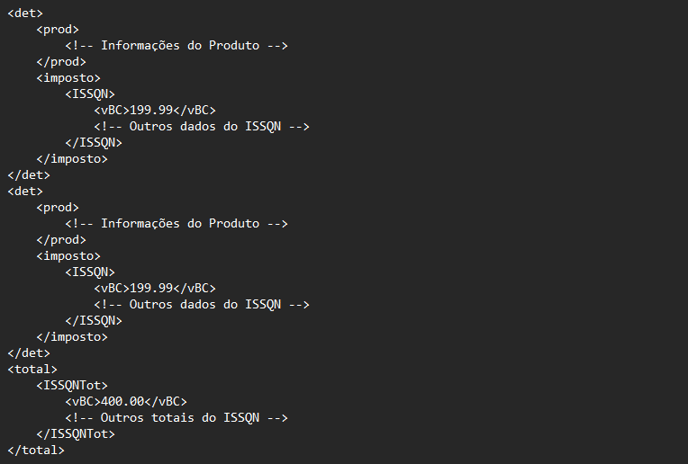Screen dimensions: 688x464
Task: Click the second opening ISSQN tag
Action: (x=90, y=272)
